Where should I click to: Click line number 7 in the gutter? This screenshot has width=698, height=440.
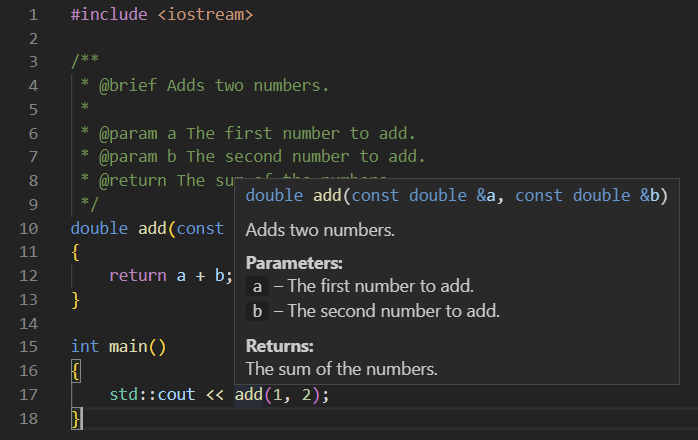pos(33,157)
